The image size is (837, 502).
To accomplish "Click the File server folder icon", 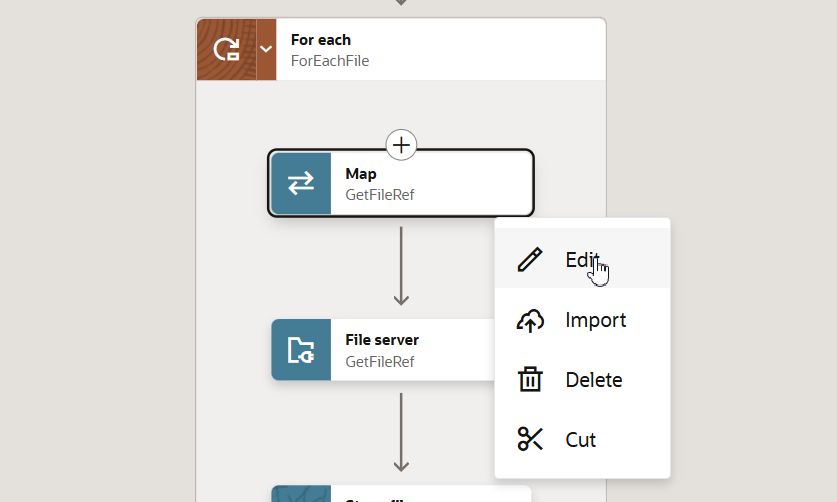I will (x=301, y=350).
